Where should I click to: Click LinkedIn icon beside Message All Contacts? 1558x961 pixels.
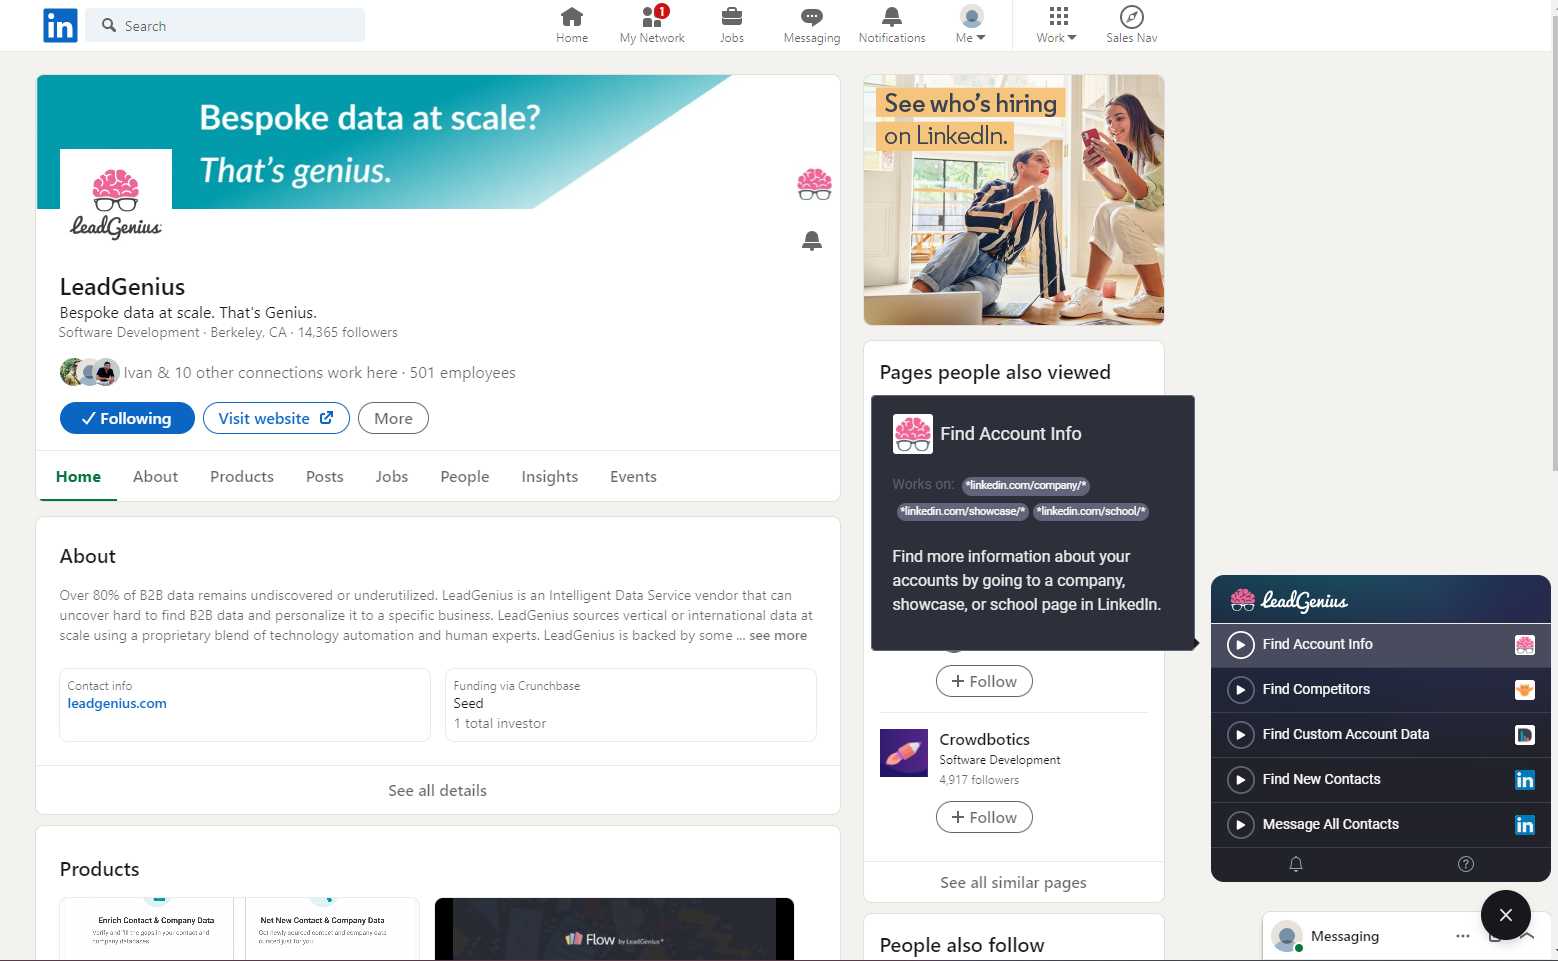coord(1525,825)
